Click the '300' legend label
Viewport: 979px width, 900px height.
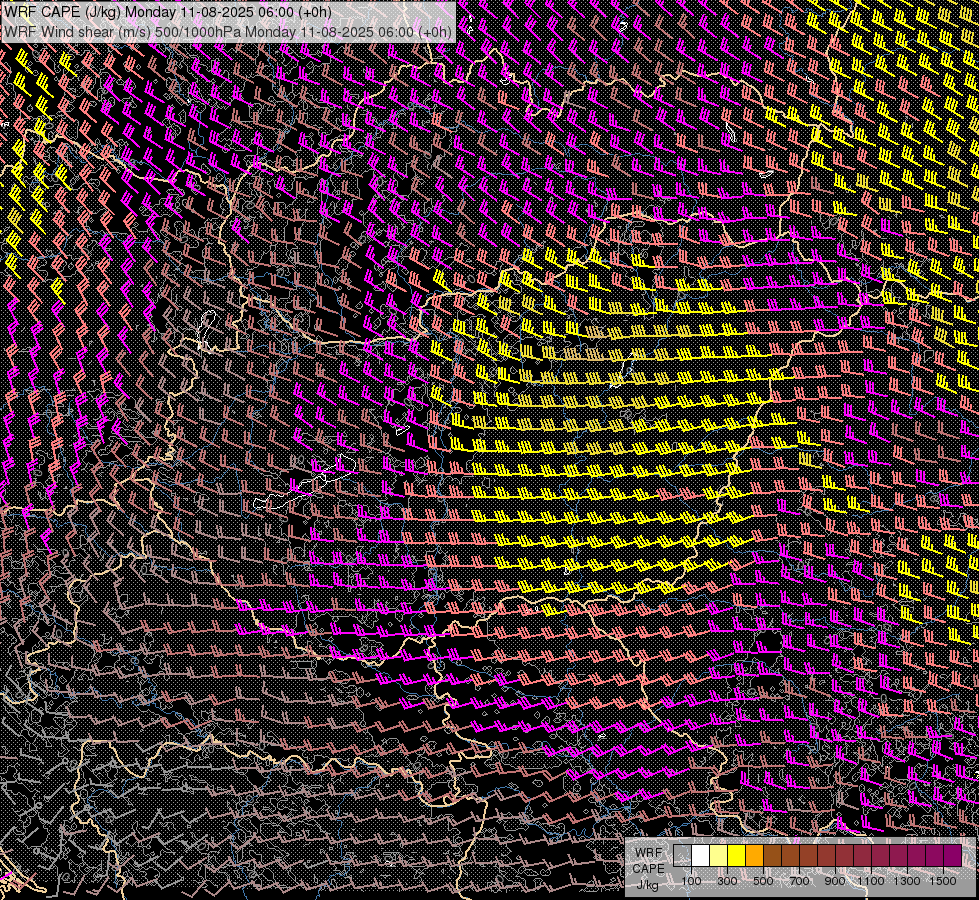727,881
